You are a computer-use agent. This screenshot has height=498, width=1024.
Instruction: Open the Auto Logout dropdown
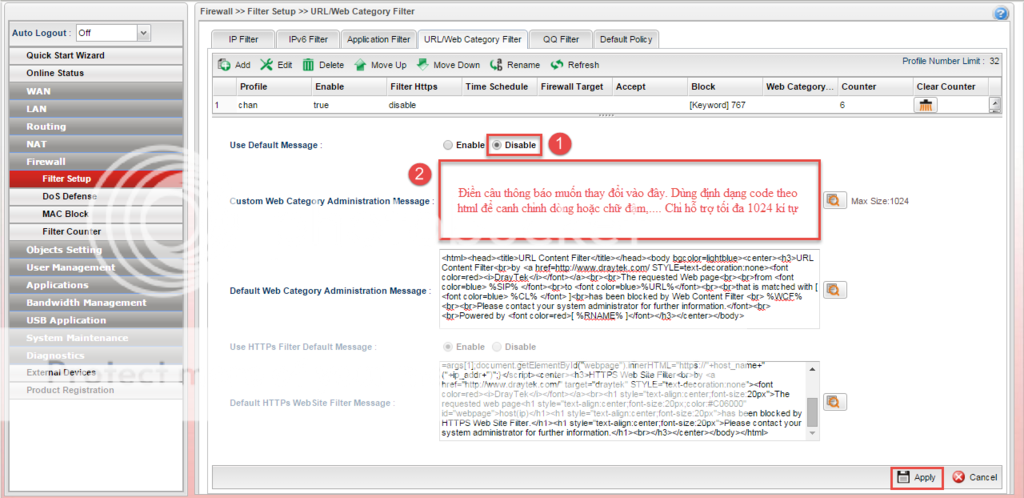tap(144, 33)
